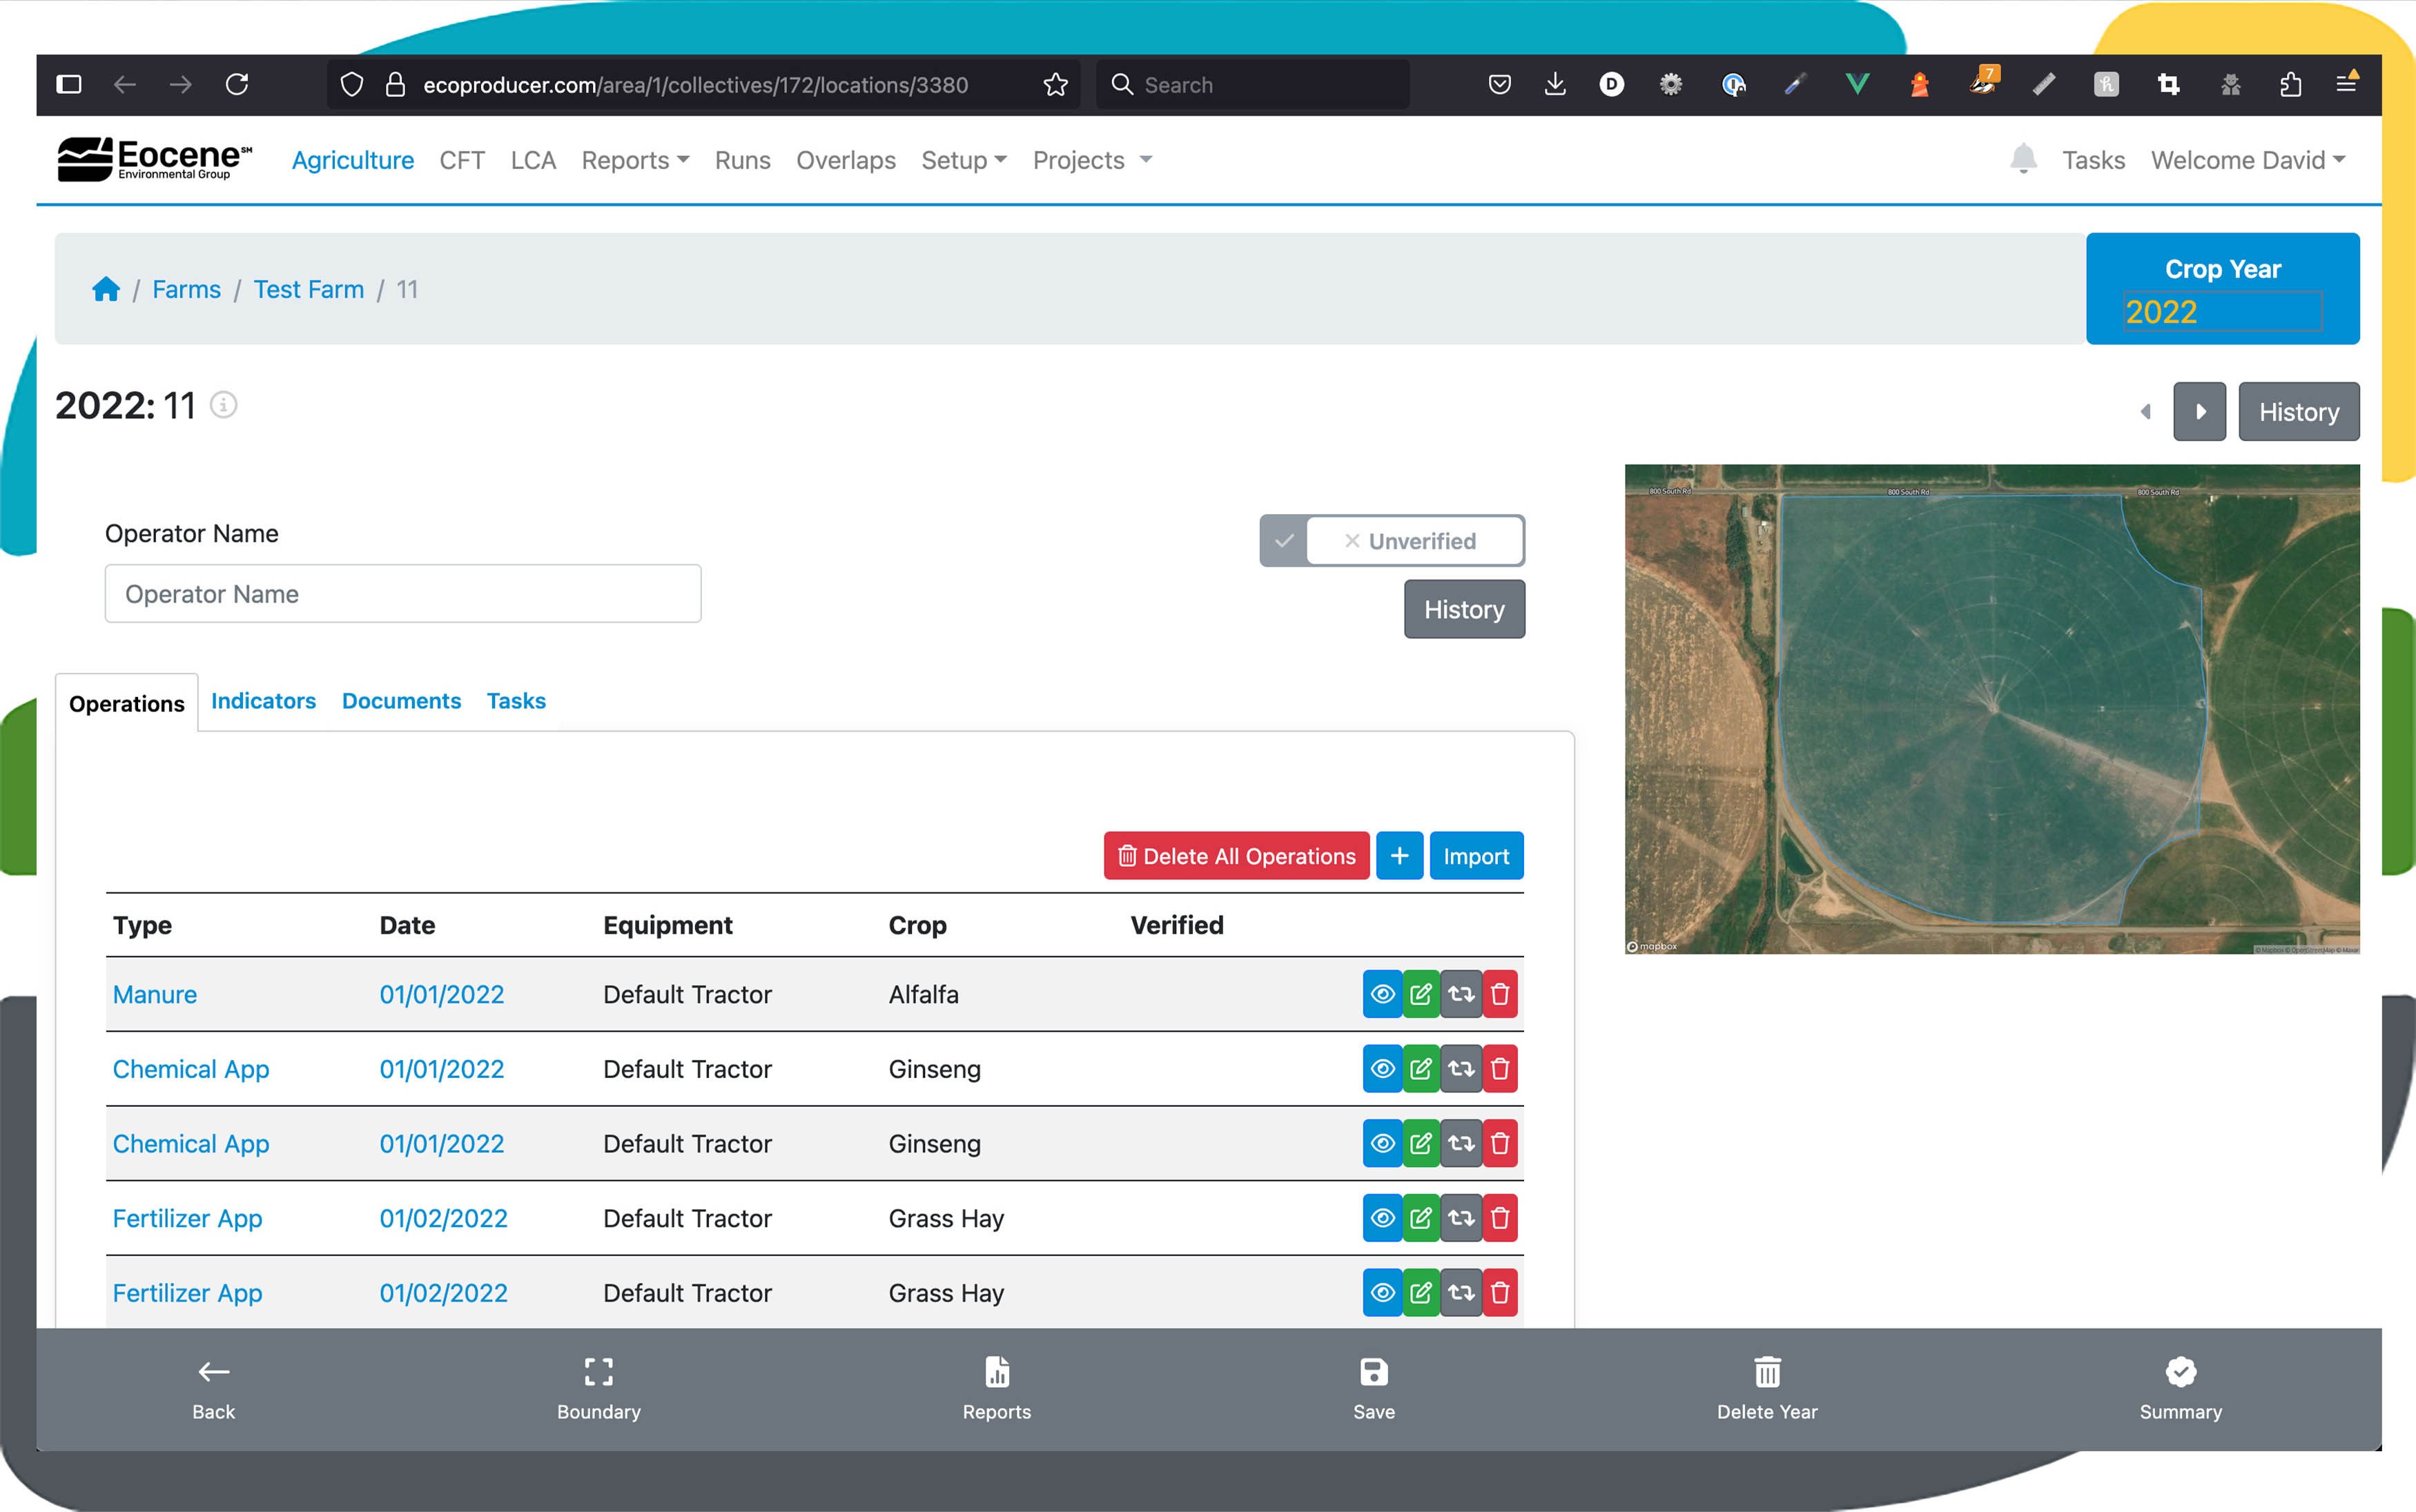Expand the Reports dropdown in navbar

pos(635,160)
